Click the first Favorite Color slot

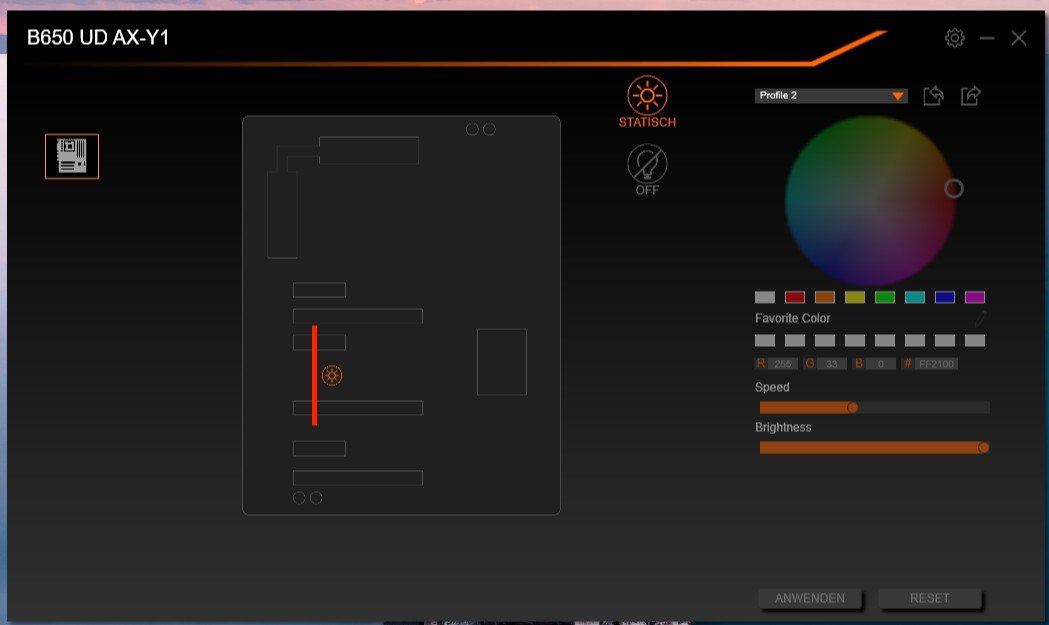(765, 341)
